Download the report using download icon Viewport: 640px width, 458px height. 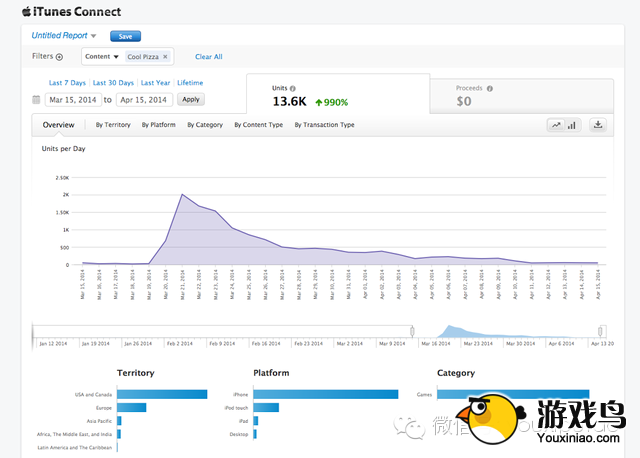click(598, 125)
